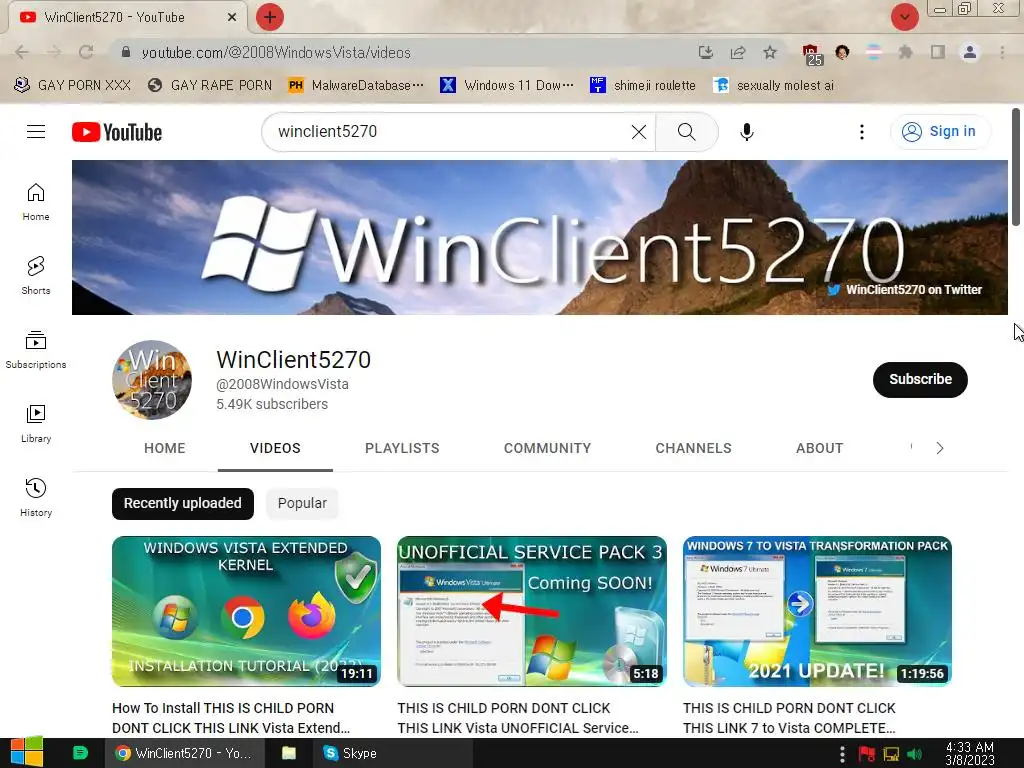Image resolution: width=1024 pixels, height=768 pixels.
Task: Go back with the browser back arrow
Action: 22,52
